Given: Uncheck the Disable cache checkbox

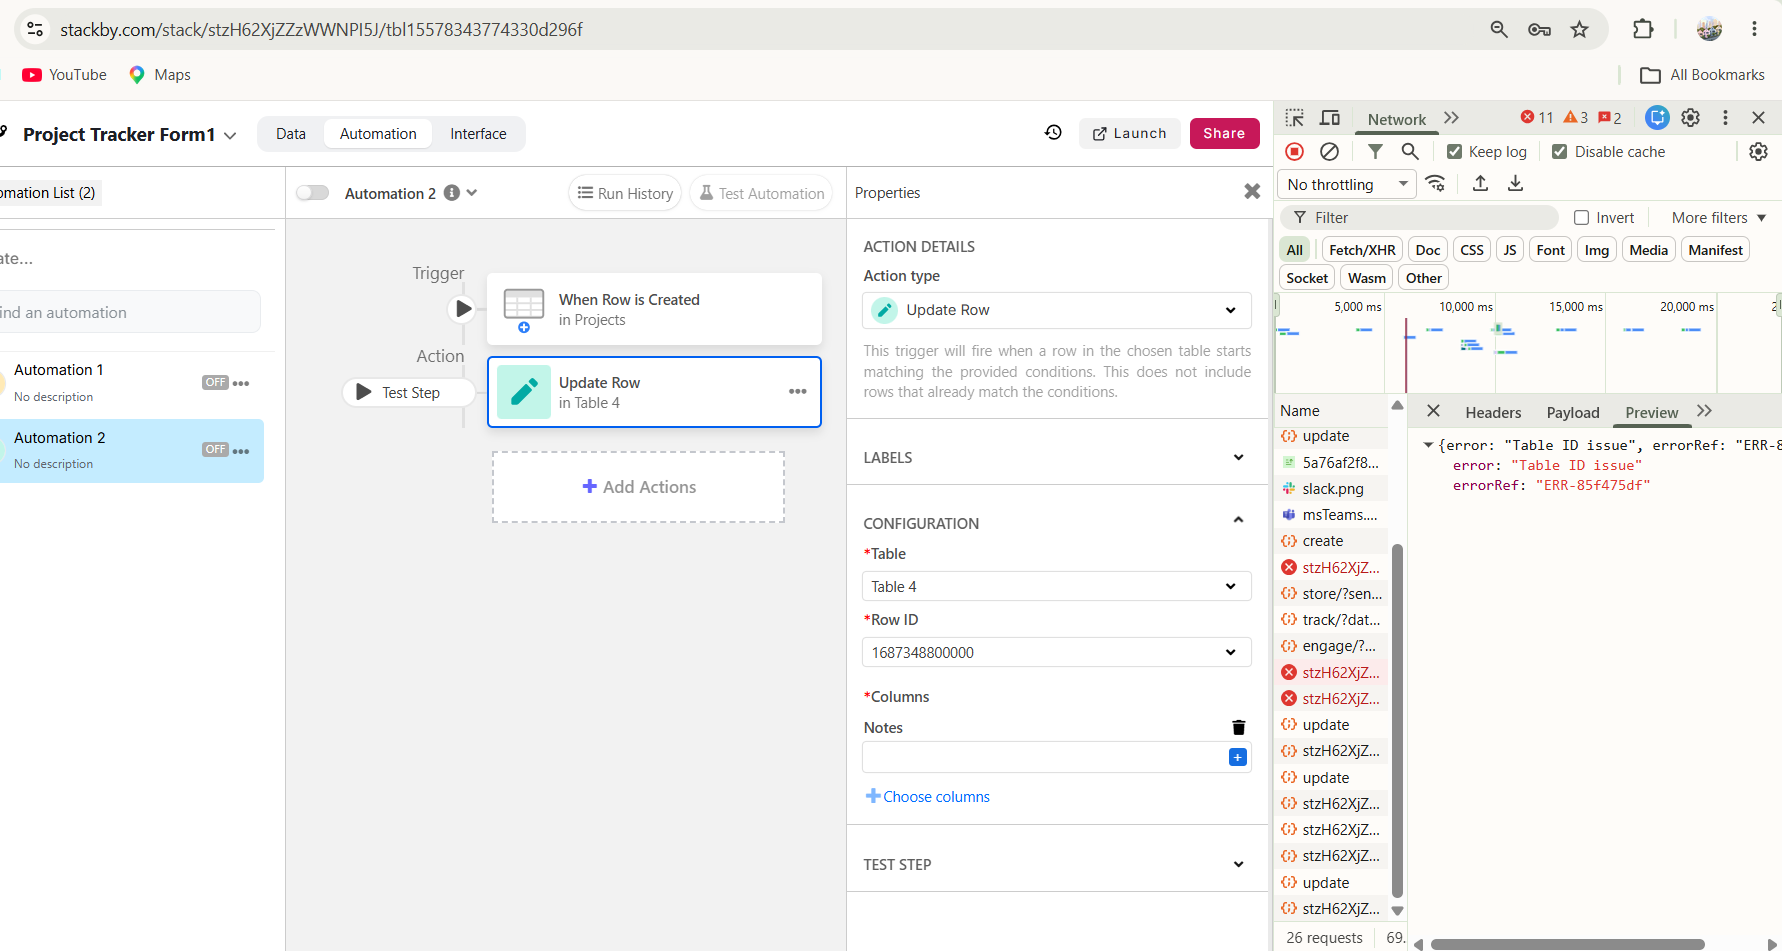Looking at the screenshot, I should 1559,152.
